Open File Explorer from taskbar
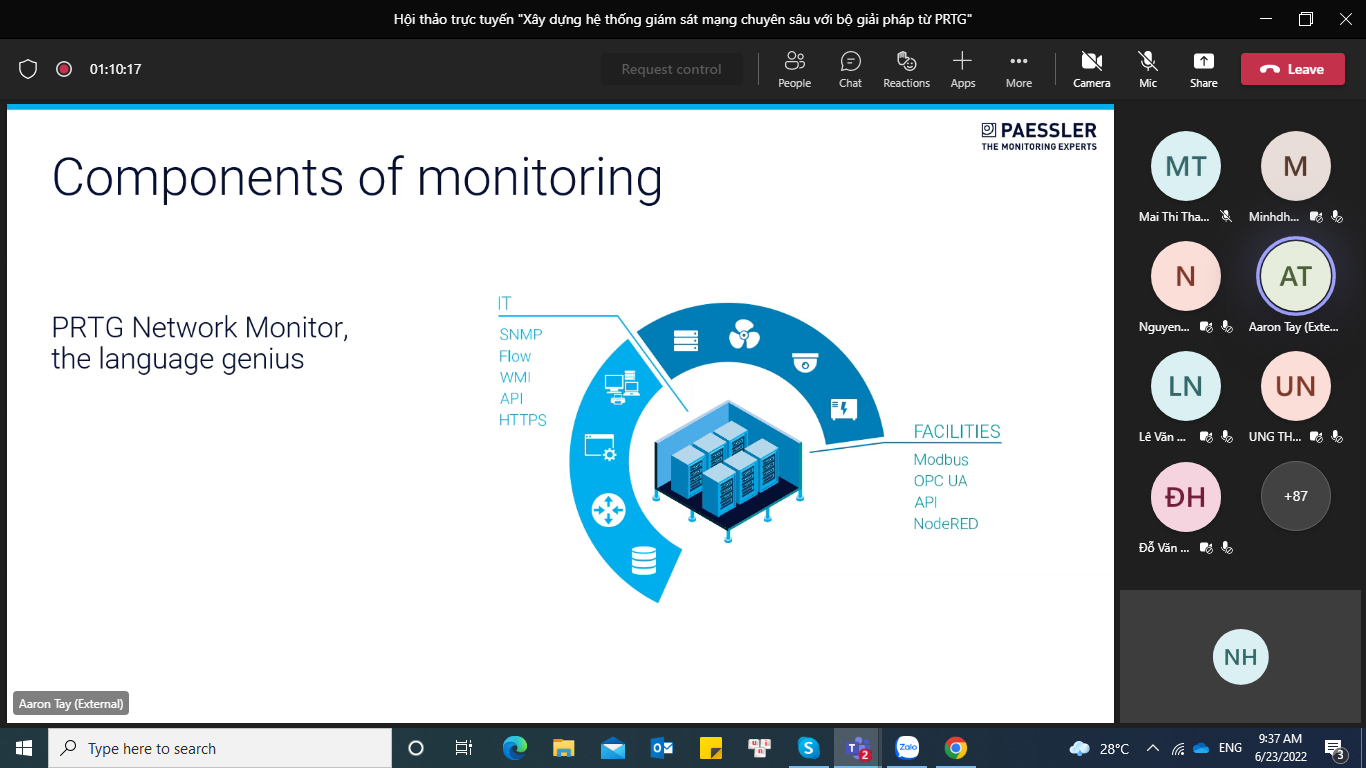 pyautogui.click(x=564, y=748)
